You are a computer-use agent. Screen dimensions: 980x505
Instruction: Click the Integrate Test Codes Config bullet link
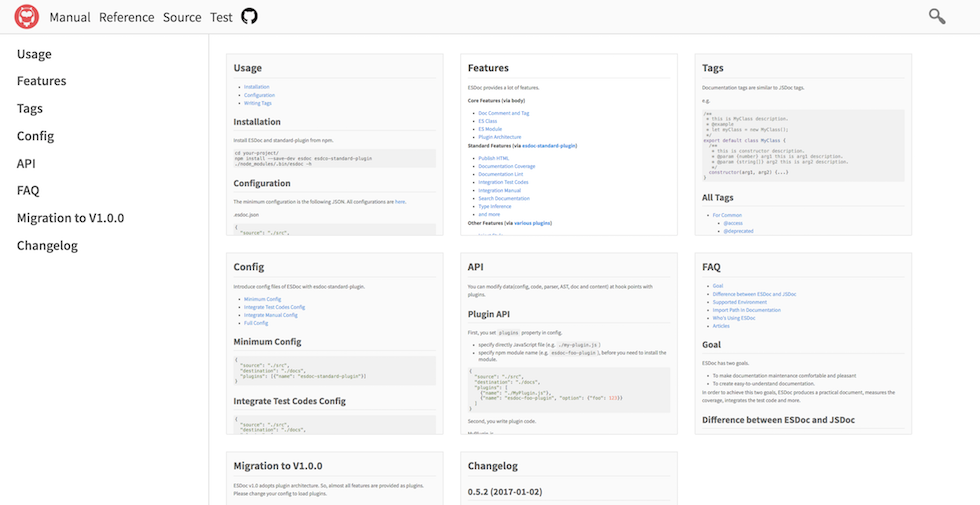point(274,308)
